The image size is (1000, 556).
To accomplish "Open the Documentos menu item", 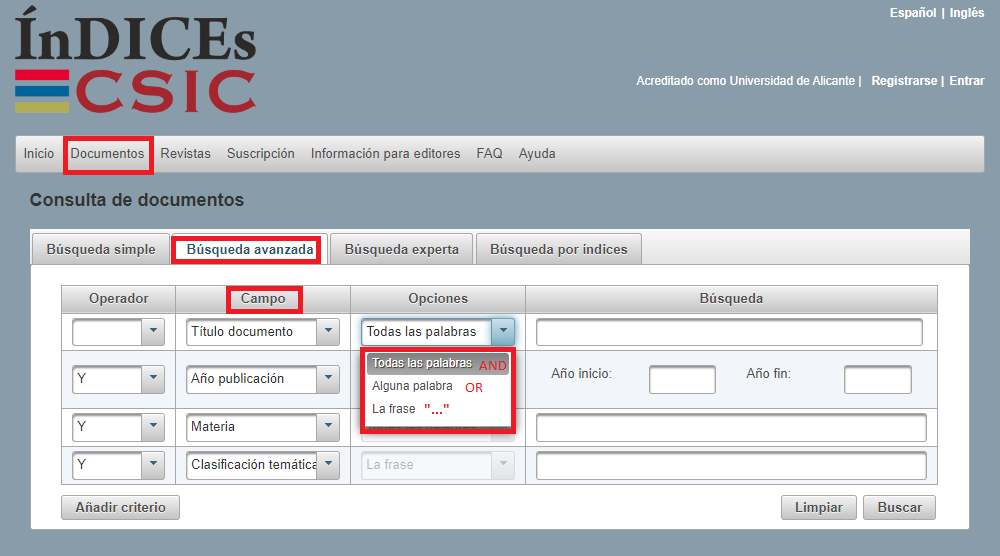I will coord(107,154).
